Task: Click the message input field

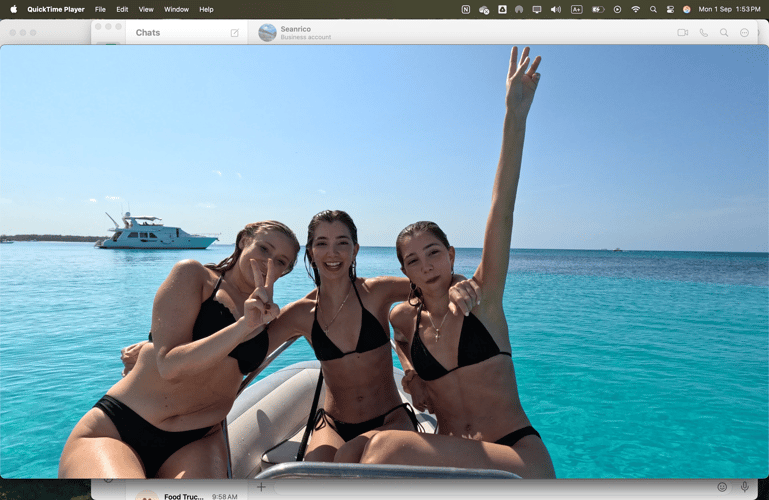Action: 493,487
